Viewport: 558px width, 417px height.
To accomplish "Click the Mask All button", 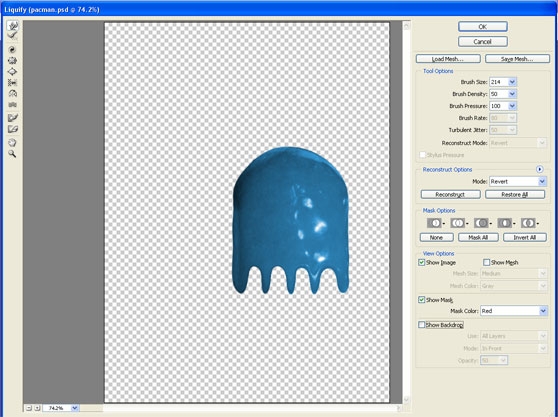I will [478, 237].
